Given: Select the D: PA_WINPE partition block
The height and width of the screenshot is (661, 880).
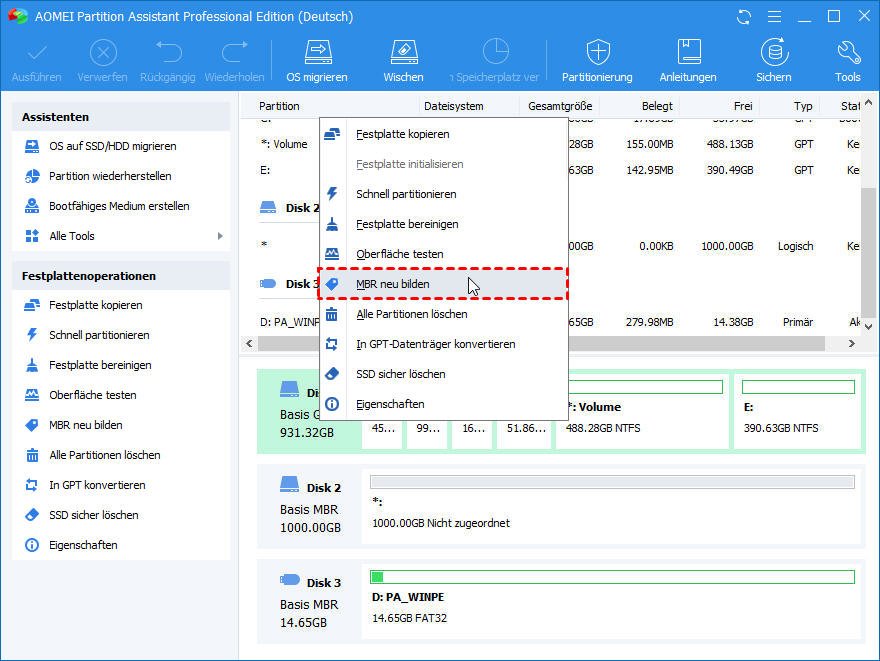Looking at the screenshot, I should pyautogui.click(x=612, y=602).
